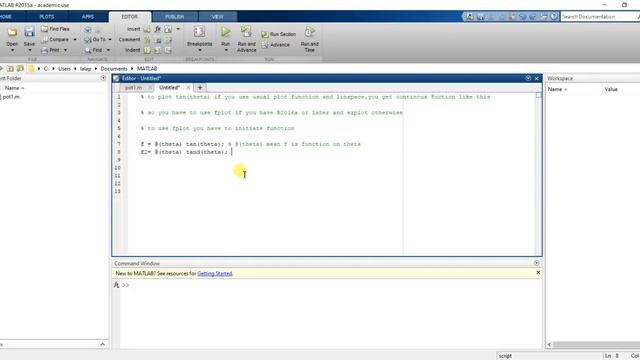Insert a function with the fx icon
The height and width of the screenshot is (360, 640).
click(158, 29)
